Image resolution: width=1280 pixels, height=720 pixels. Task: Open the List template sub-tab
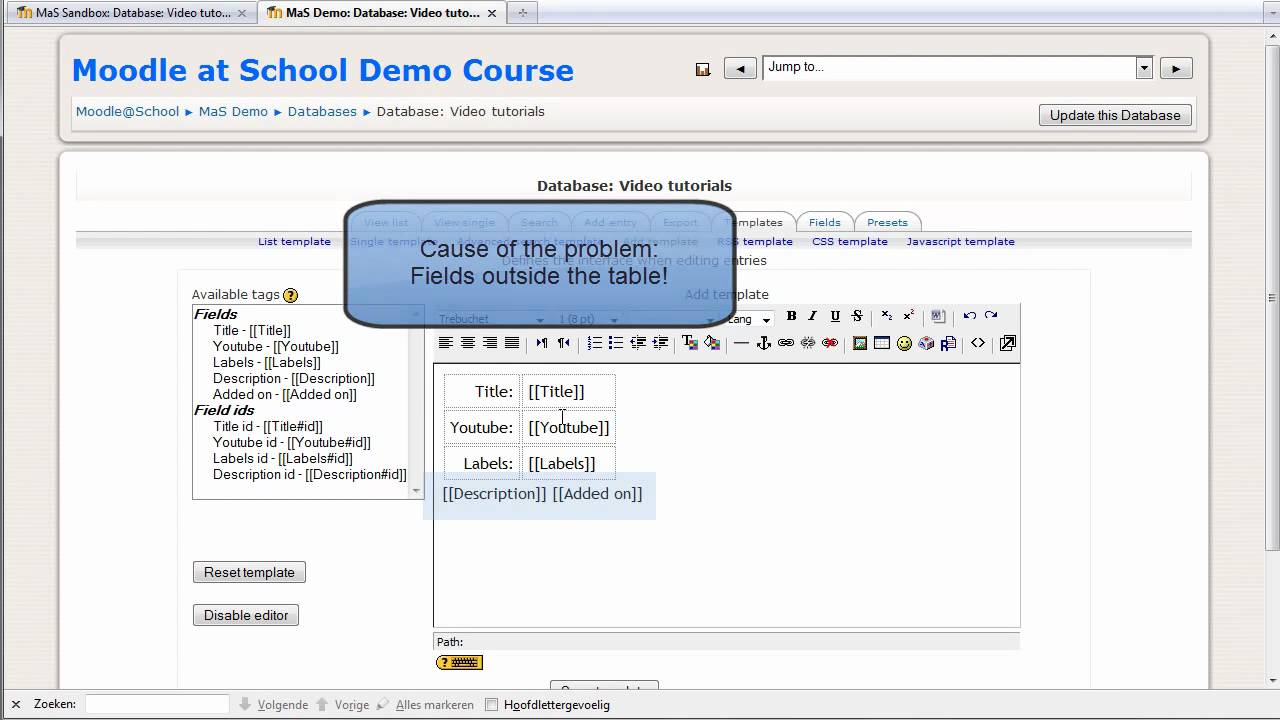[x=294, y=241]
